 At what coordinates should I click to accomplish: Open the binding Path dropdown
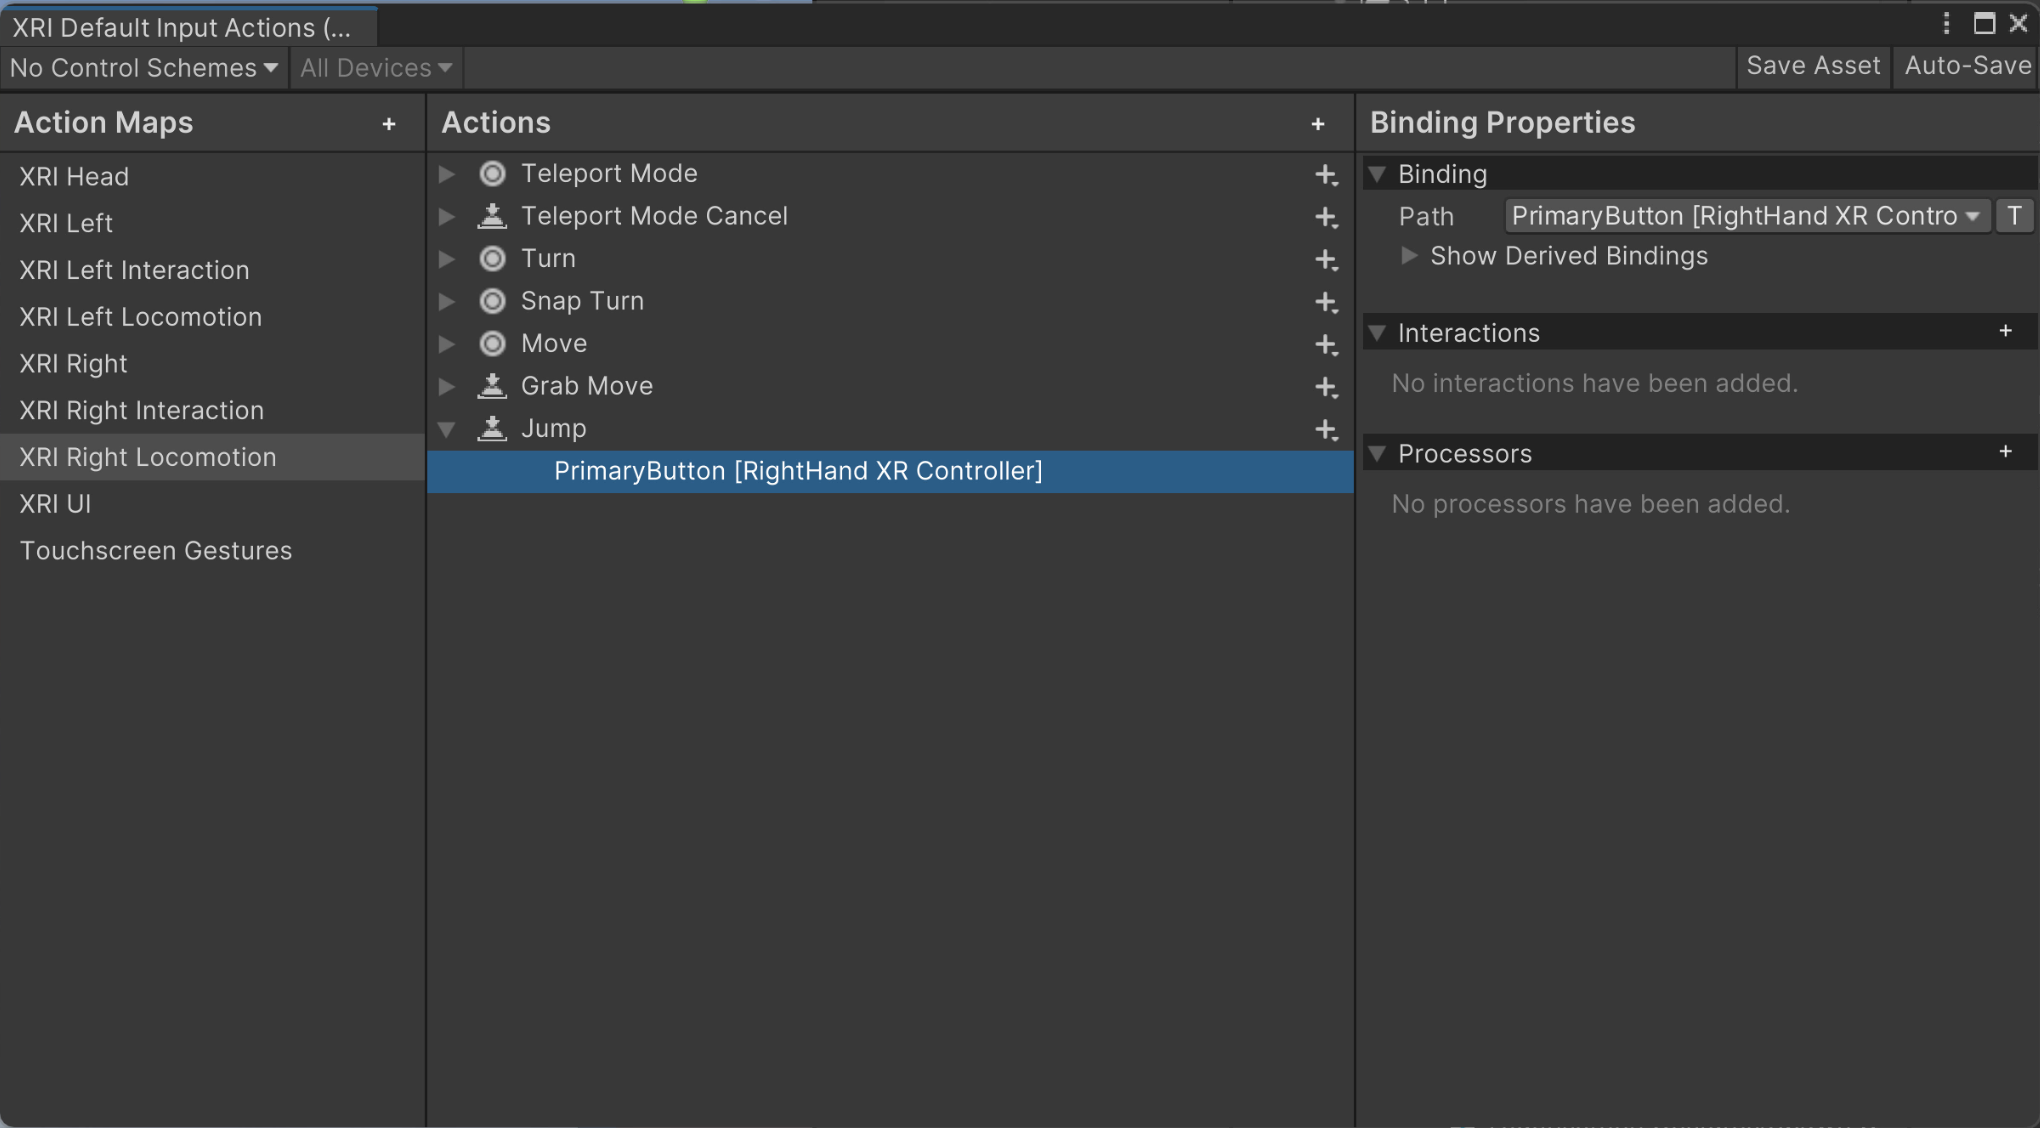click(1744, 216)
